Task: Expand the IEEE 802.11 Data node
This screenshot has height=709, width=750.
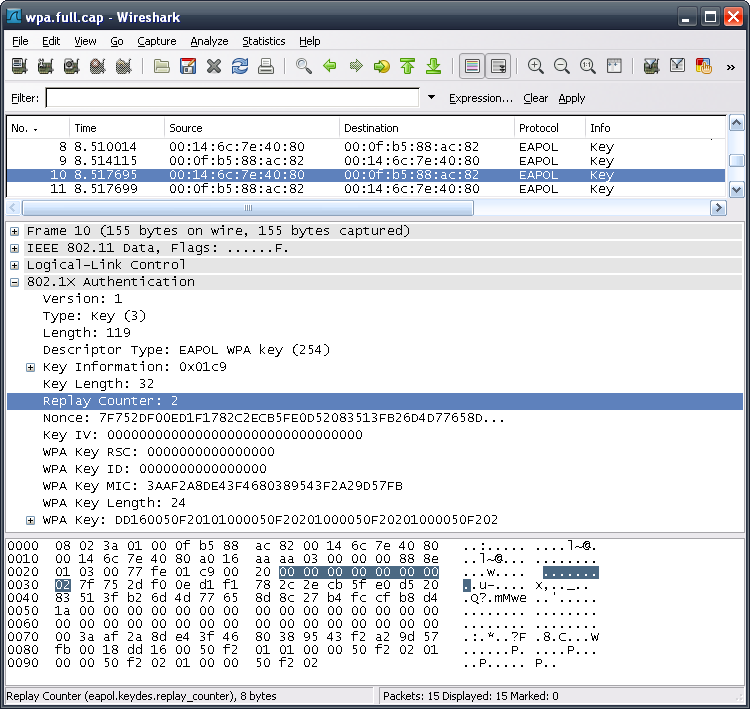Action: (x=15, y=248)
